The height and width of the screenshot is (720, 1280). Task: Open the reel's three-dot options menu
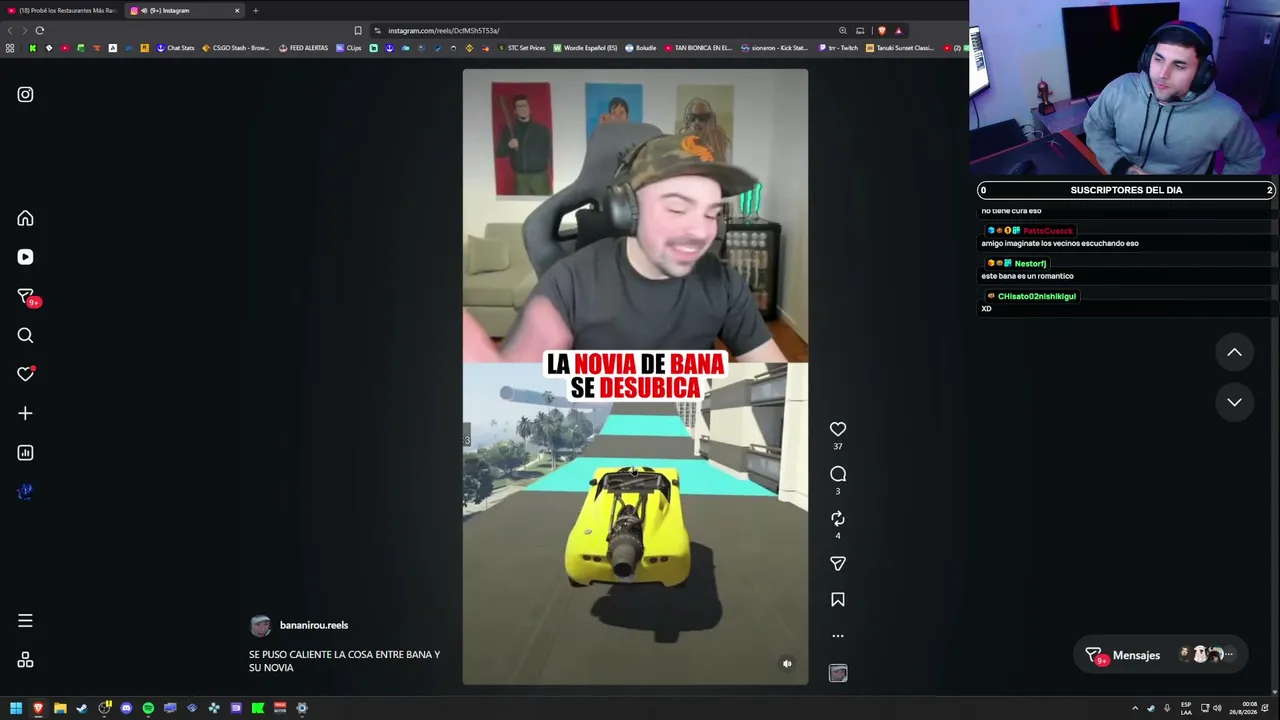click(x=838, y=636)
